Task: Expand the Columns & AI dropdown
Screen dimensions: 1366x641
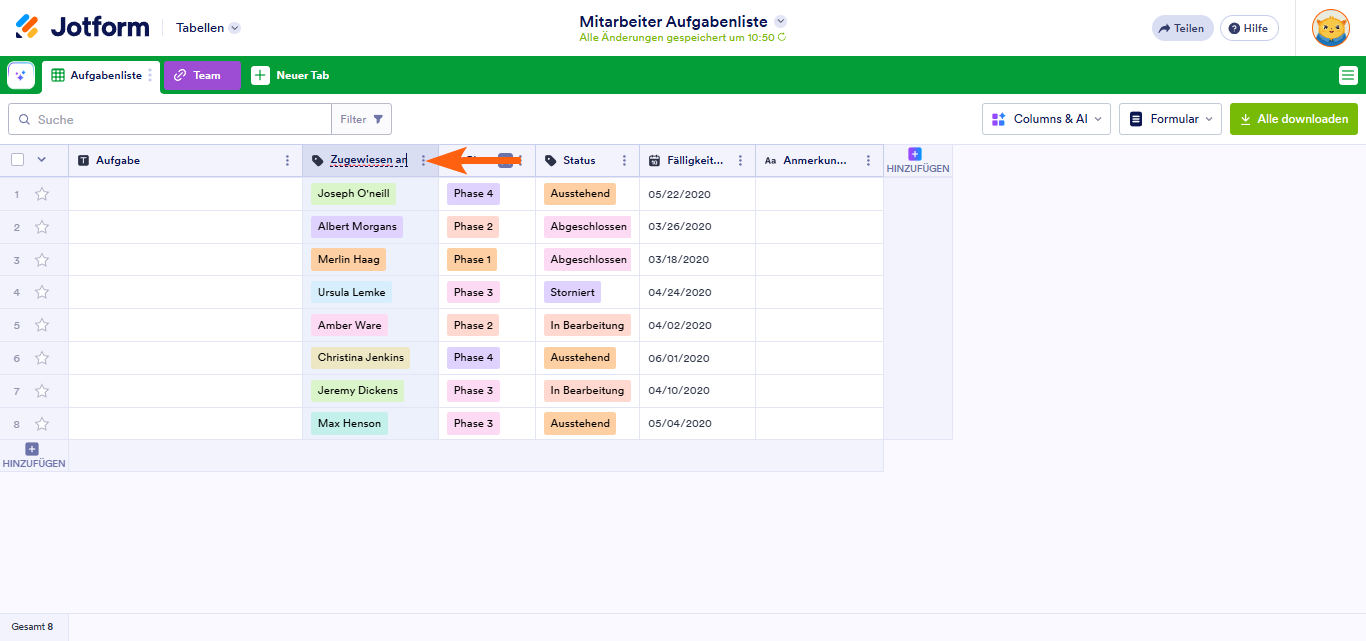Action: [x=1046, y=118]
